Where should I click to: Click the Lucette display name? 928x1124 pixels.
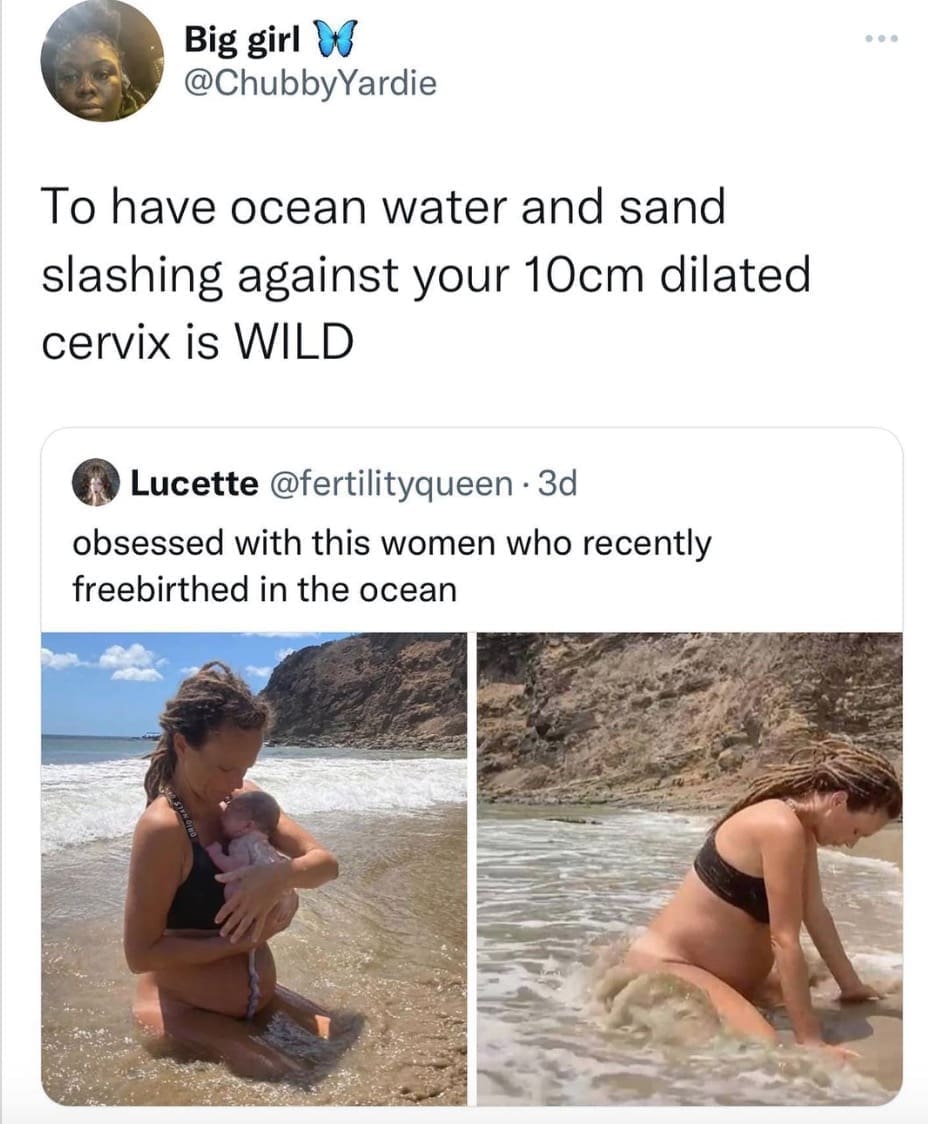(x=194, y=484)
